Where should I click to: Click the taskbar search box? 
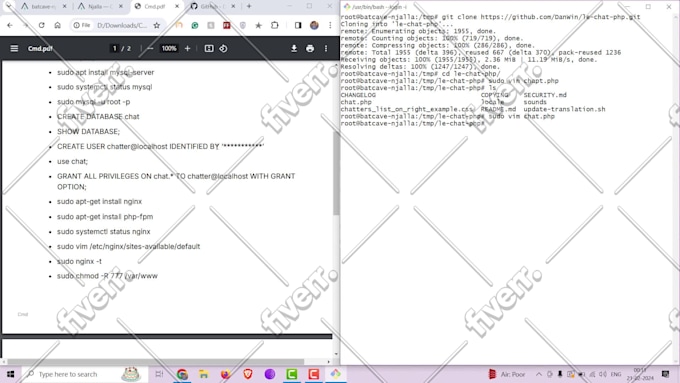coord(85,374)
